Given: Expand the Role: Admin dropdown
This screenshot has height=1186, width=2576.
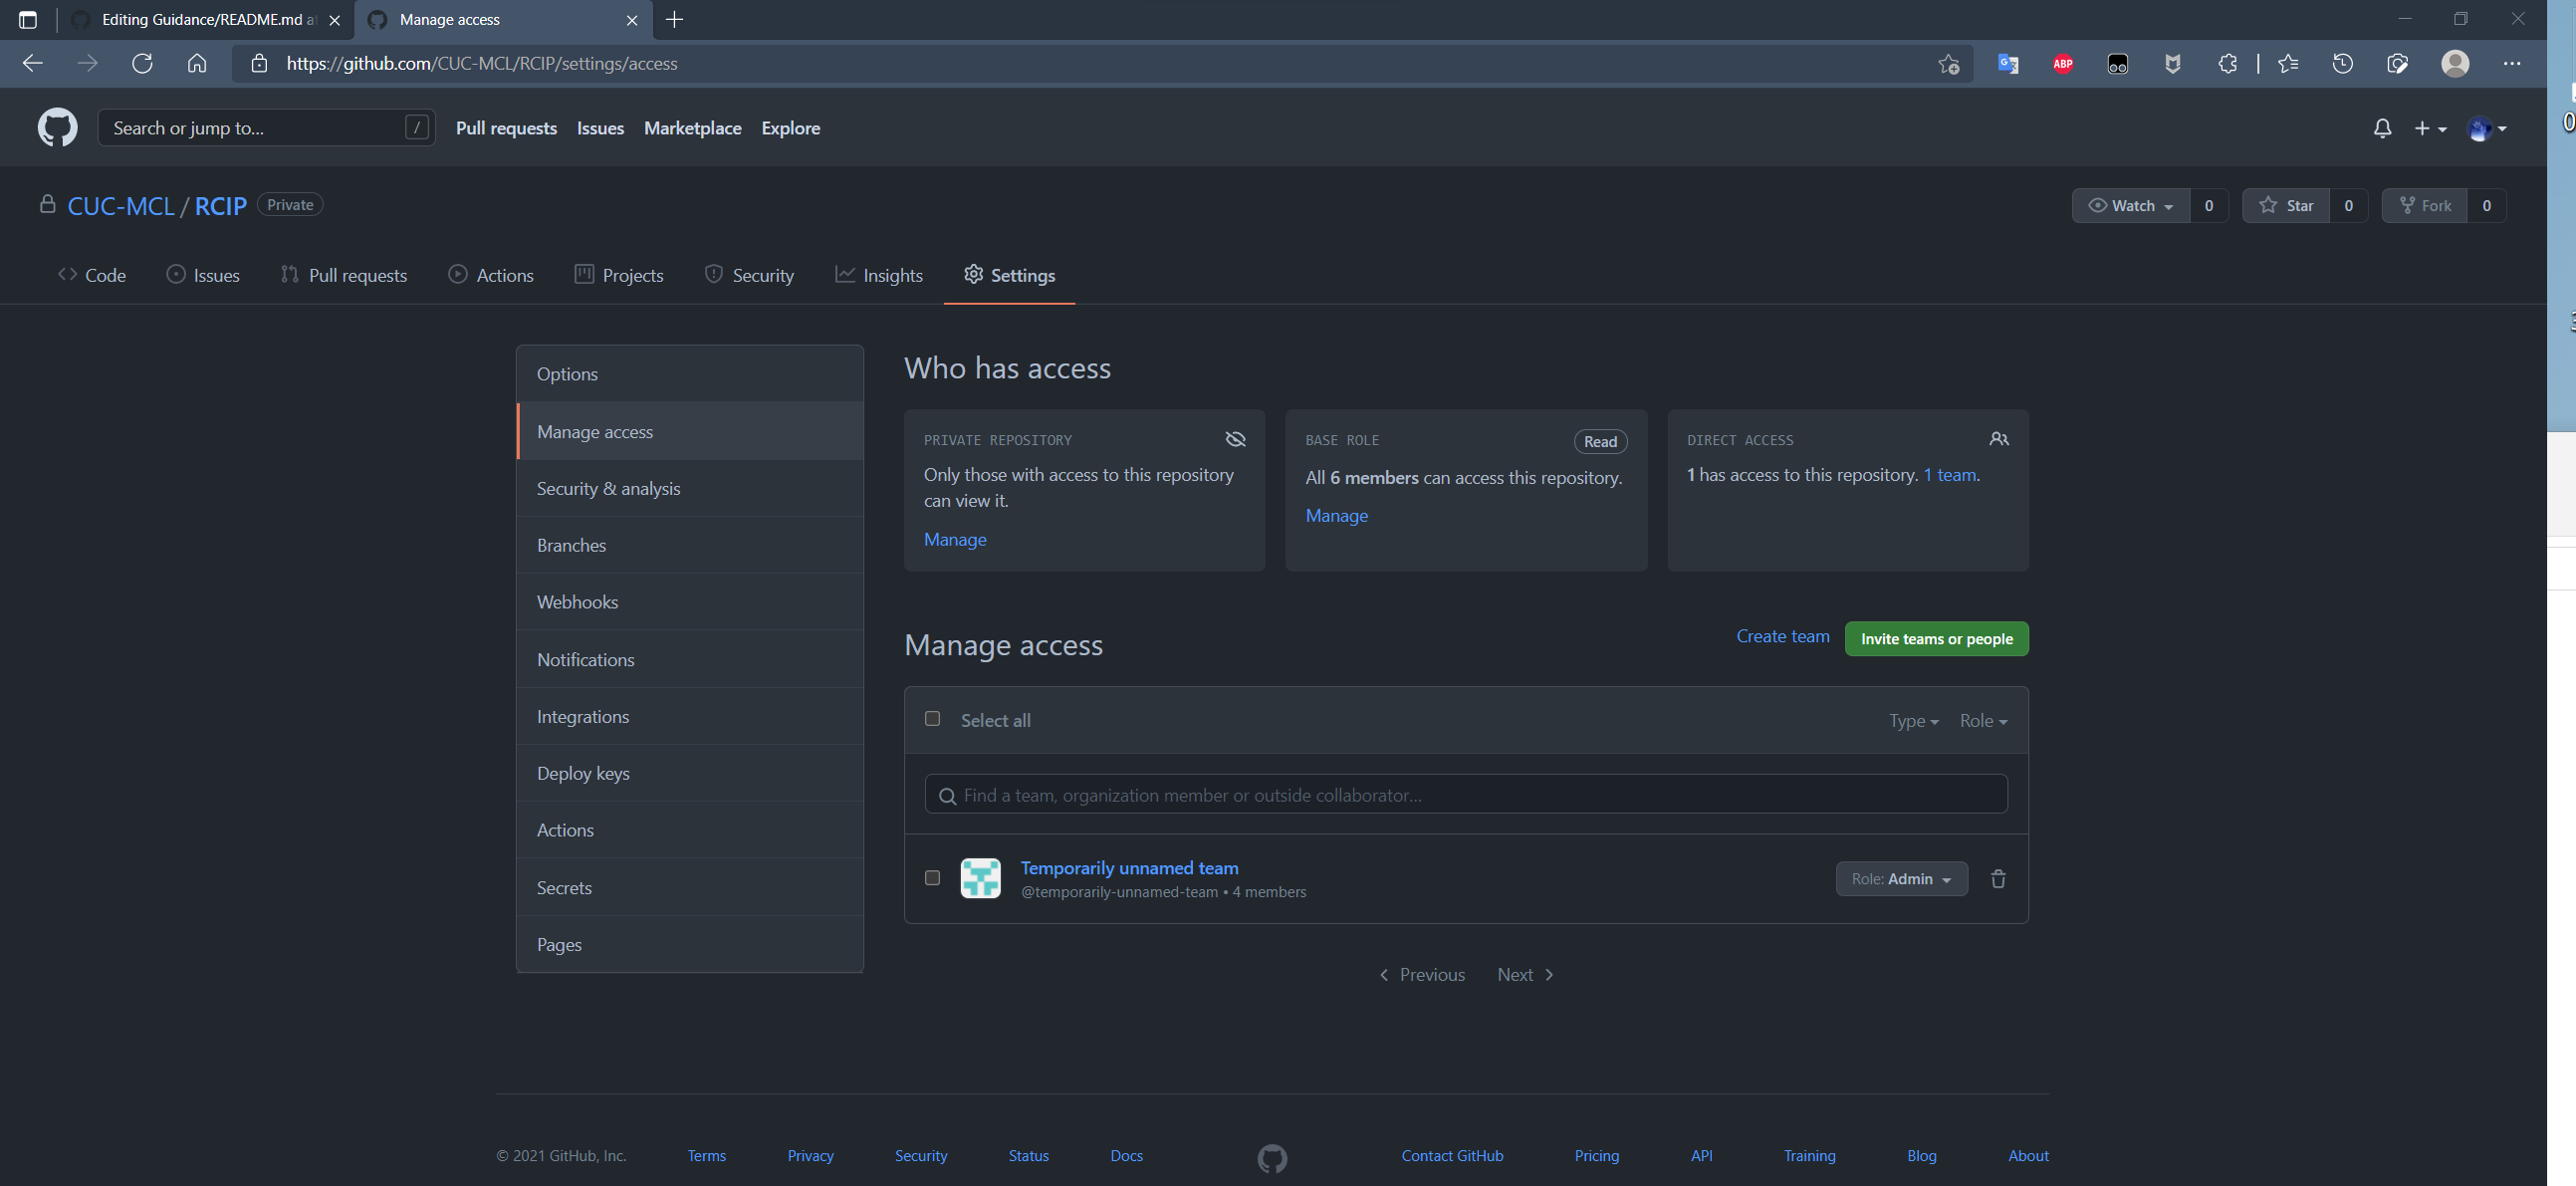Looking at the screenshot, I should point(1900,879).
